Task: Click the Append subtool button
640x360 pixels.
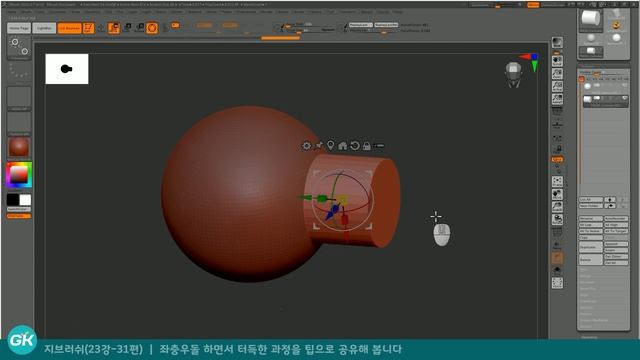Action: (616, 244)
